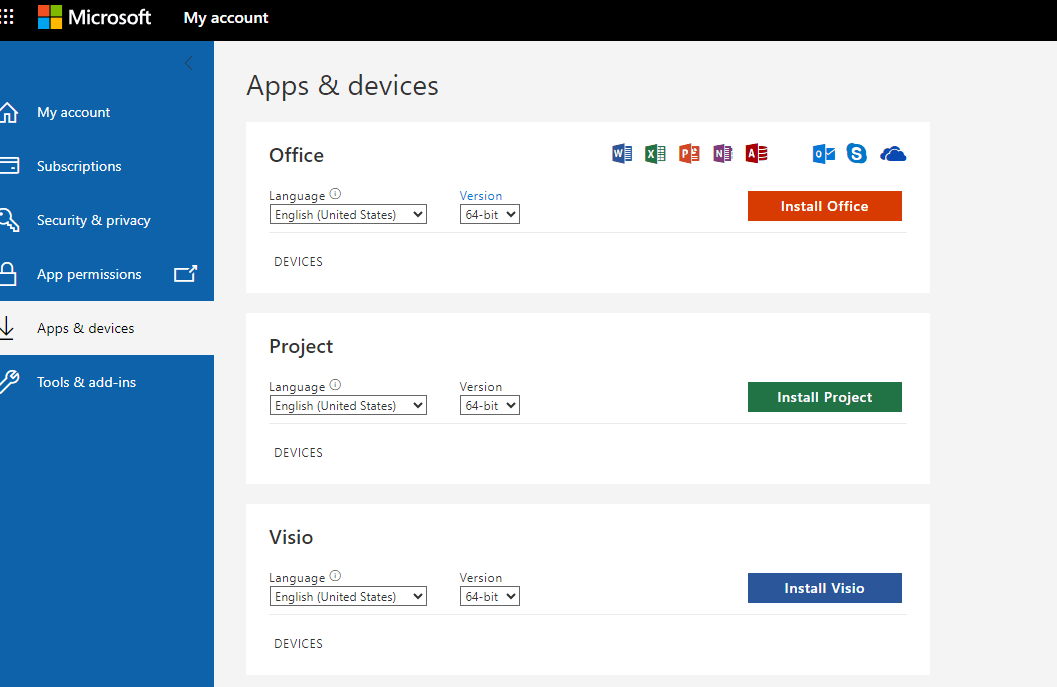Click the Install Office button

(x=824, y=206)
